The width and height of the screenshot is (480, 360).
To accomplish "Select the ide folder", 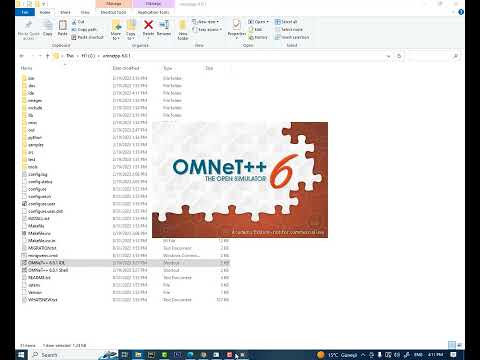I will click(x=31, y=93).
